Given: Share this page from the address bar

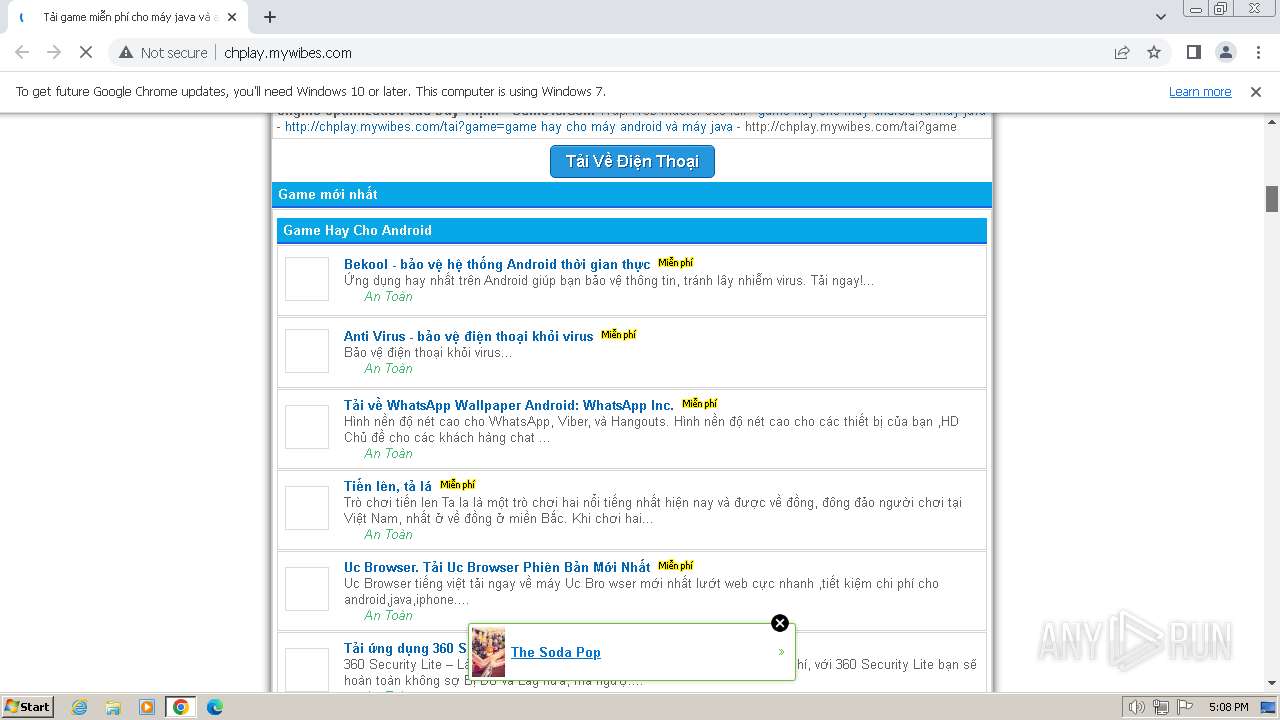Looking at the screenshot, I should [1122, 53].
